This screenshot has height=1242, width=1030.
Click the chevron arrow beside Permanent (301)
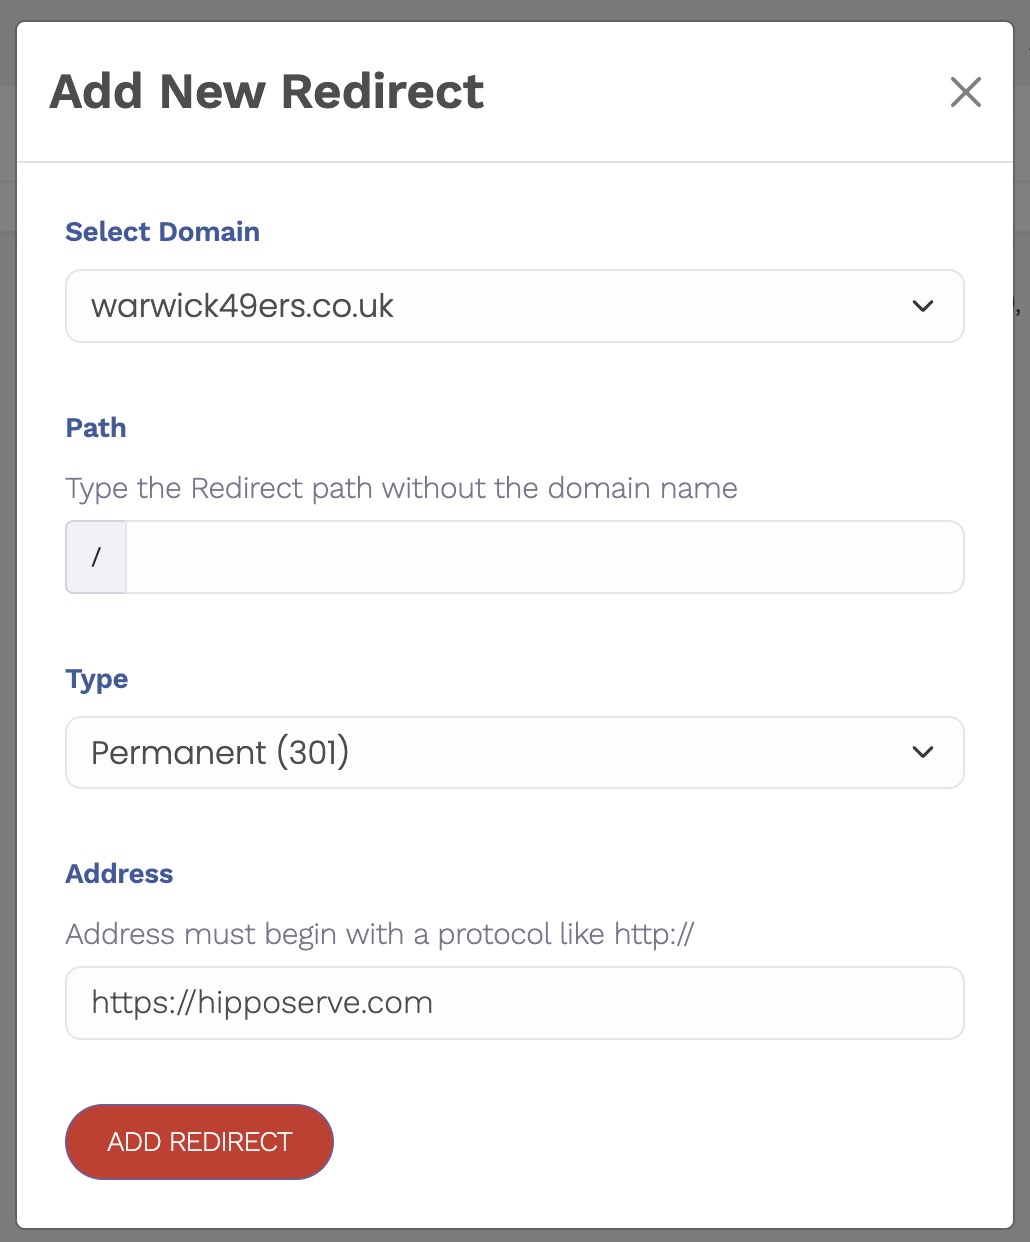click(x=922, y=752)
